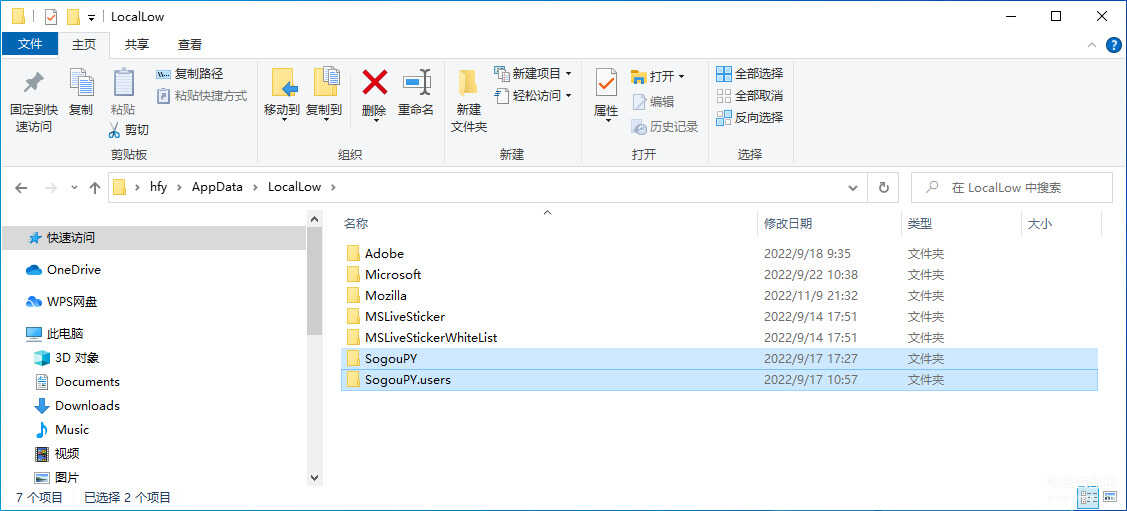Click Select None (全部取消)

tap(750, 96)
